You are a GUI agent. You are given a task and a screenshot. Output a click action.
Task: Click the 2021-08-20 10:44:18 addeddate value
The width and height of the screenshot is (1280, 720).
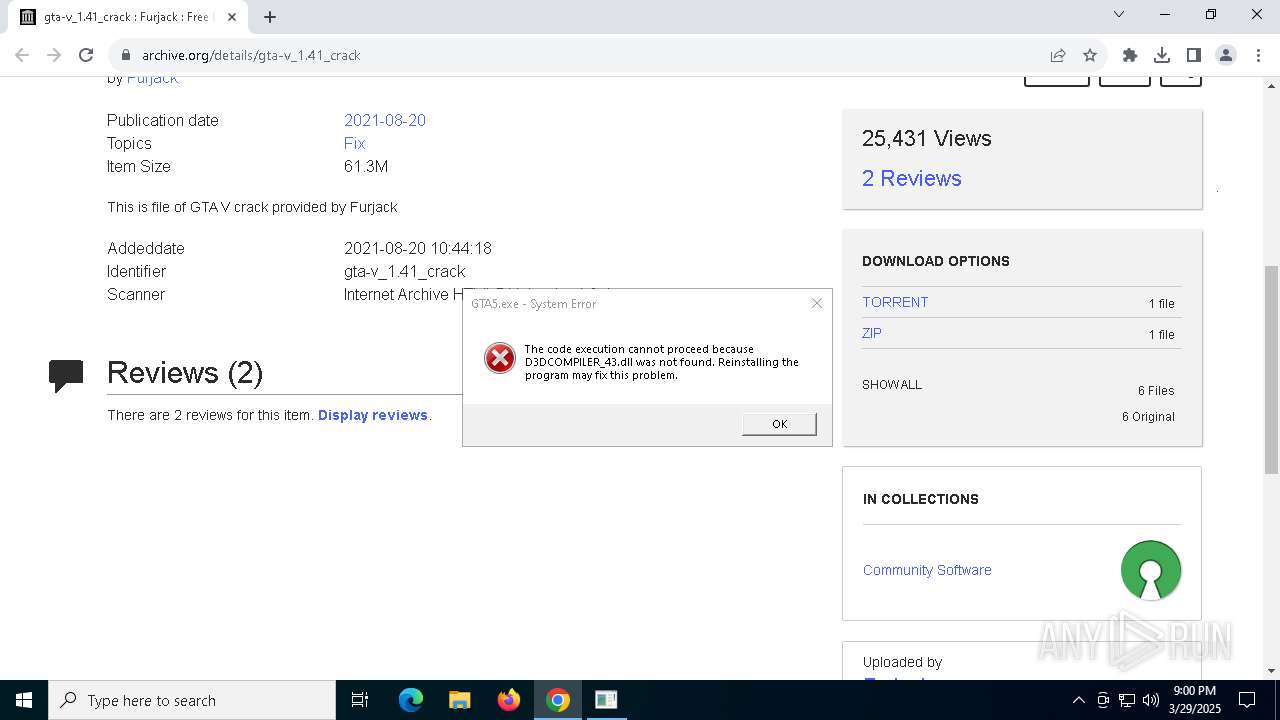point(418,248)
